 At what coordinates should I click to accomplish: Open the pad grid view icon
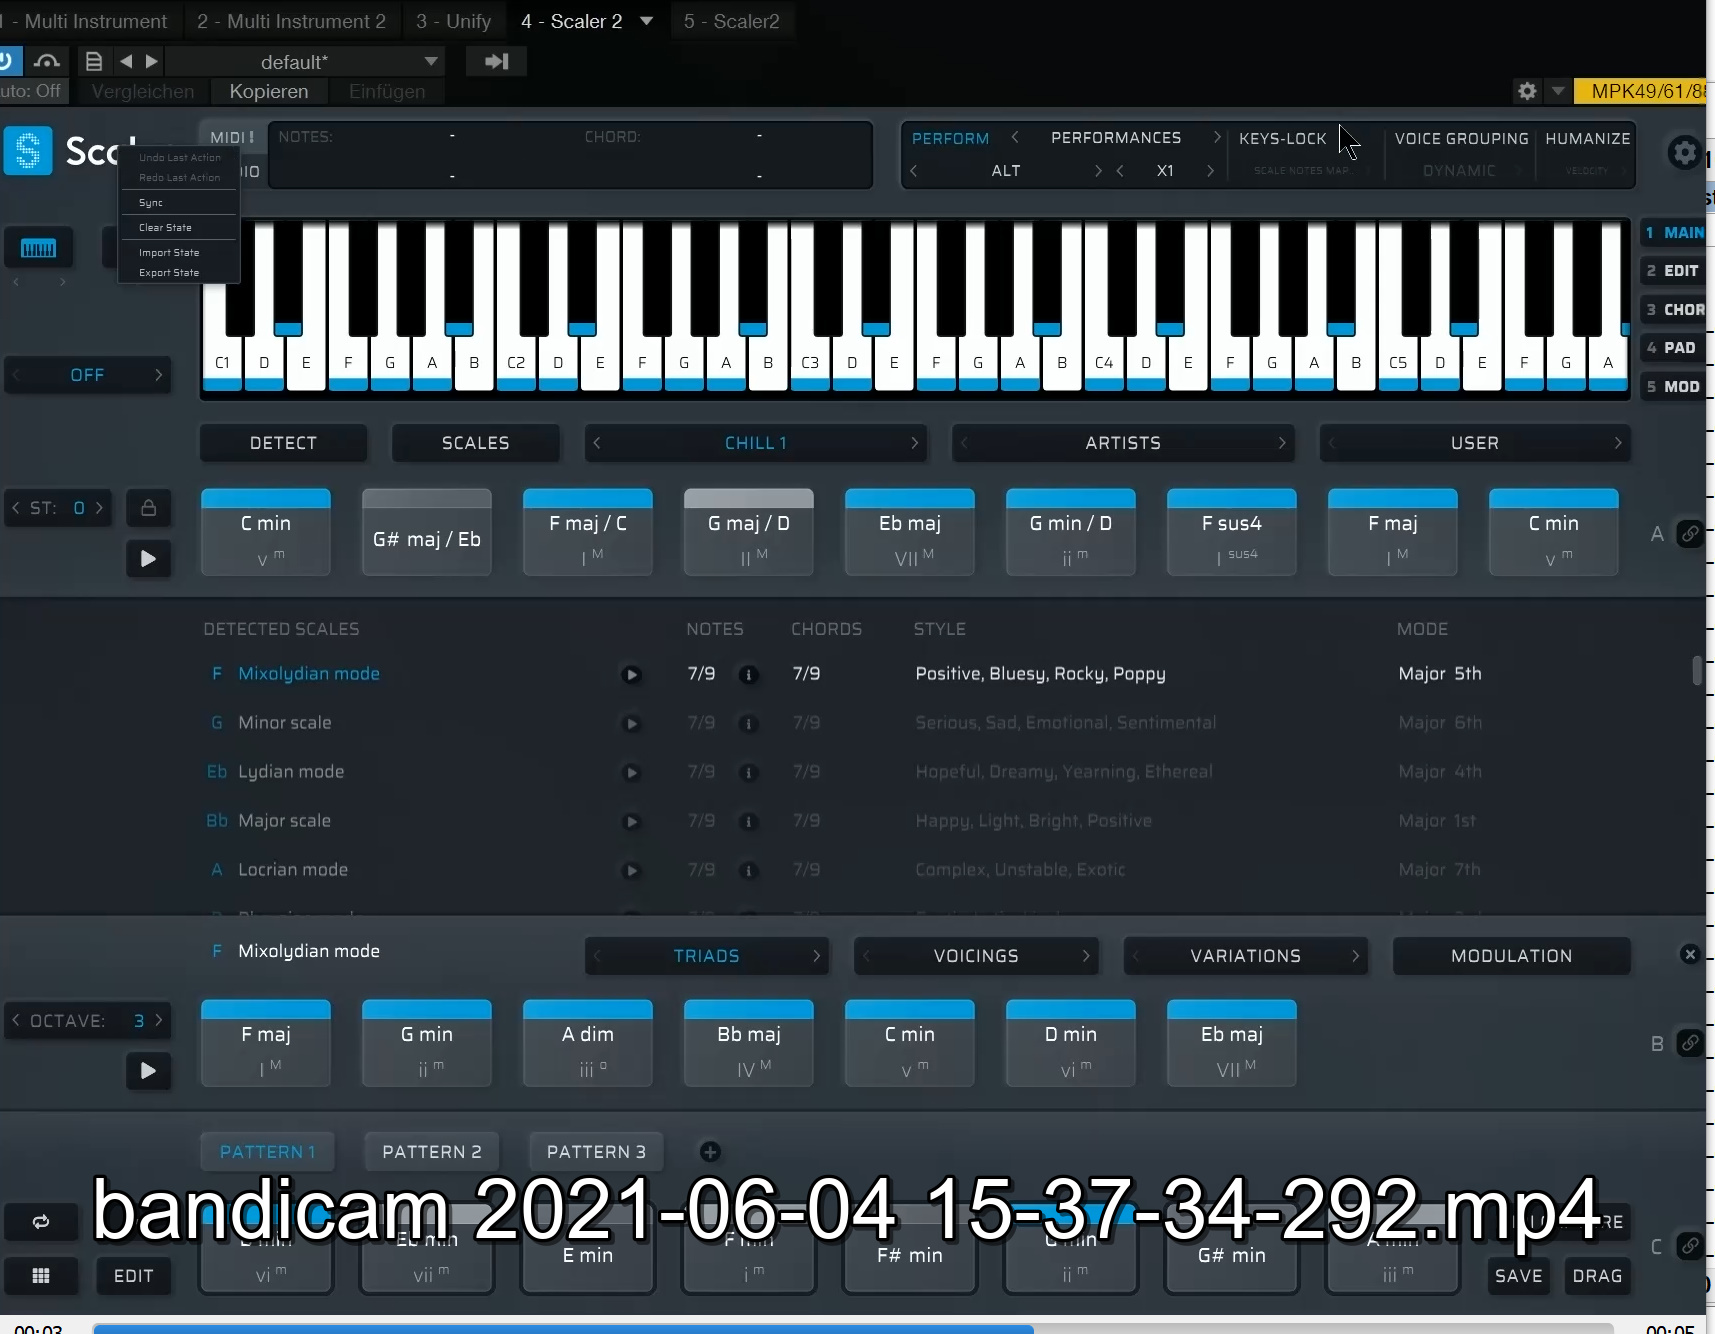[41, 1275]
